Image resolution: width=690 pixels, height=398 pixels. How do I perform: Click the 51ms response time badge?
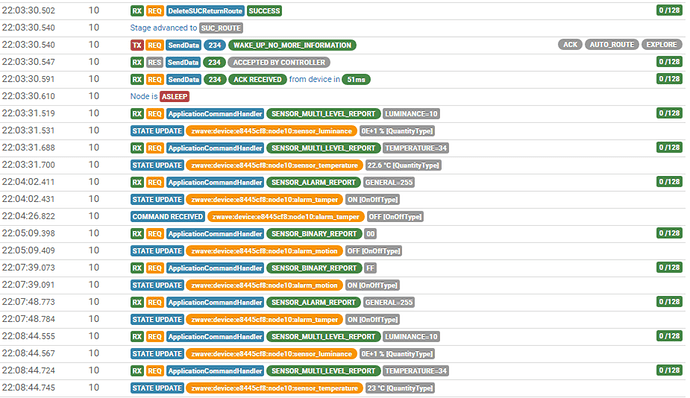pos(356,79)
